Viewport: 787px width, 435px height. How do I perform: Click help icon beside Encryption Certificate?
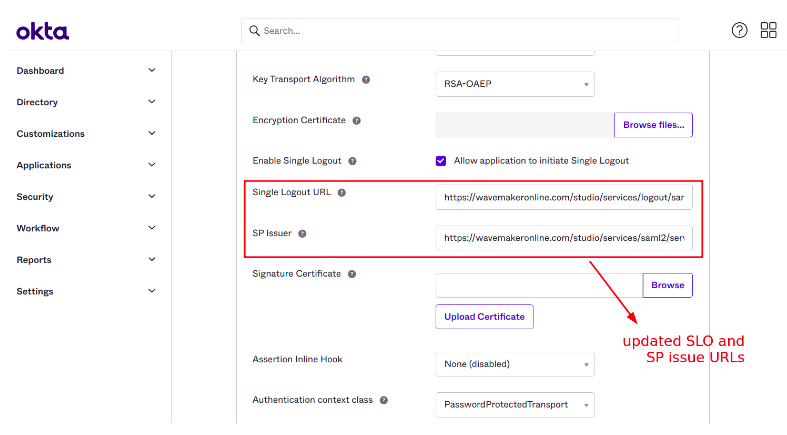pyautogui.click(x=357, y=121)
